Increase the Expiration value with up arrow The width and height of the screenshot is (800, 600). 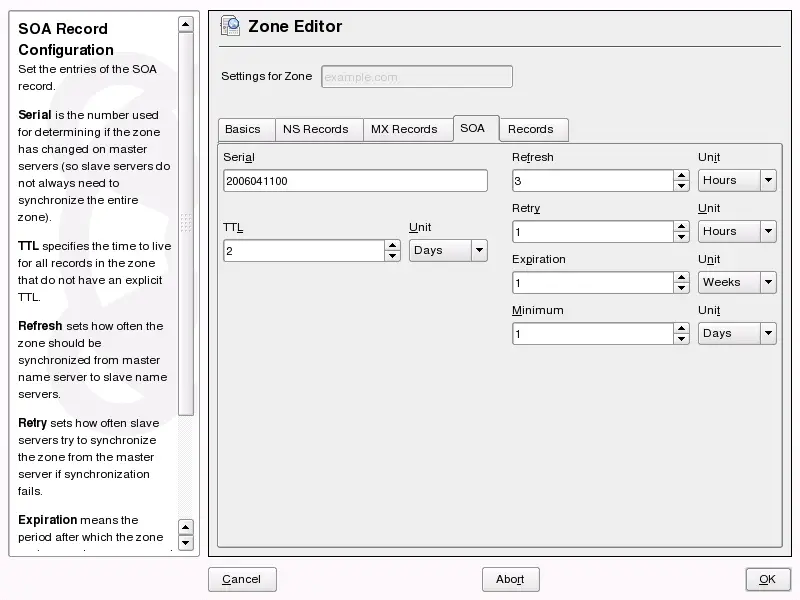pos(681,277)
